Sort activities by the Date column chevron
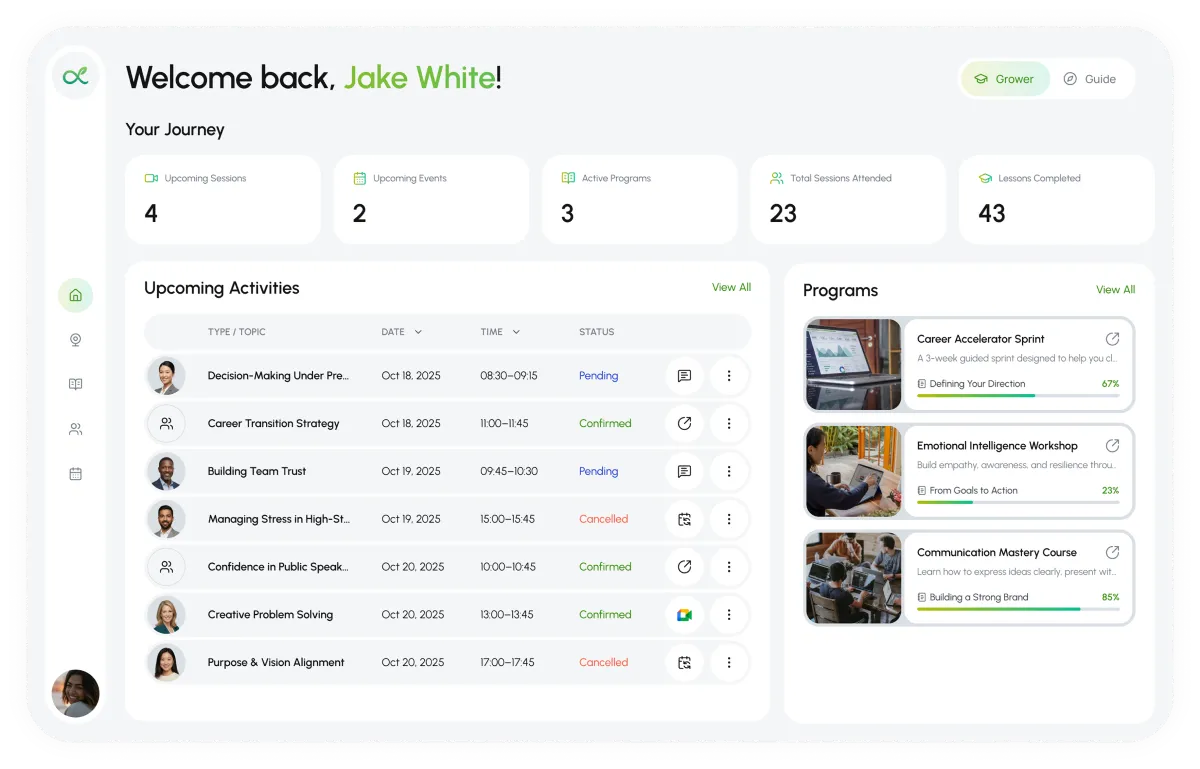This screenshot has height=769, width=1200. 418,332
